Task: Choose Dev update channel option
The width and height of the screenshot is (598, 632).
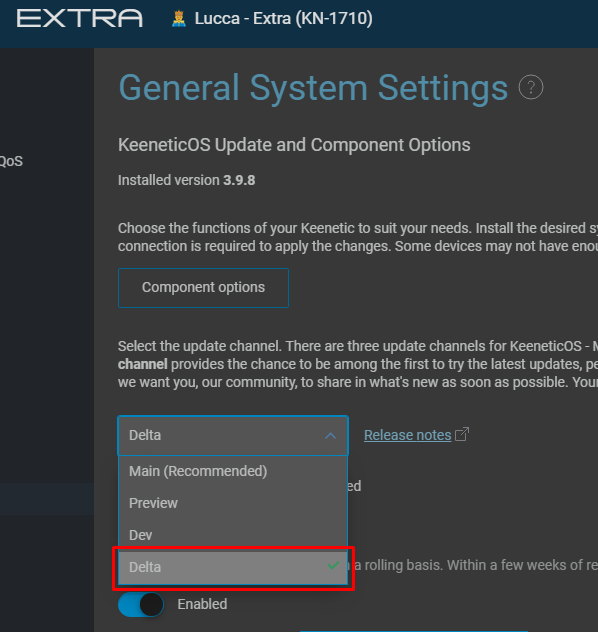Action: point(233,535)
